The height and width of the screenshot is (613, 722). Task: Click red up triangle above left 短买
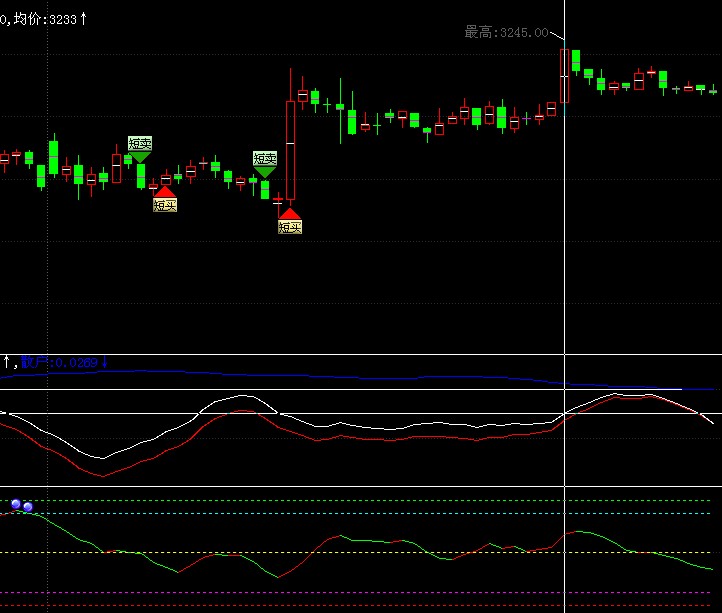point(165,191)
